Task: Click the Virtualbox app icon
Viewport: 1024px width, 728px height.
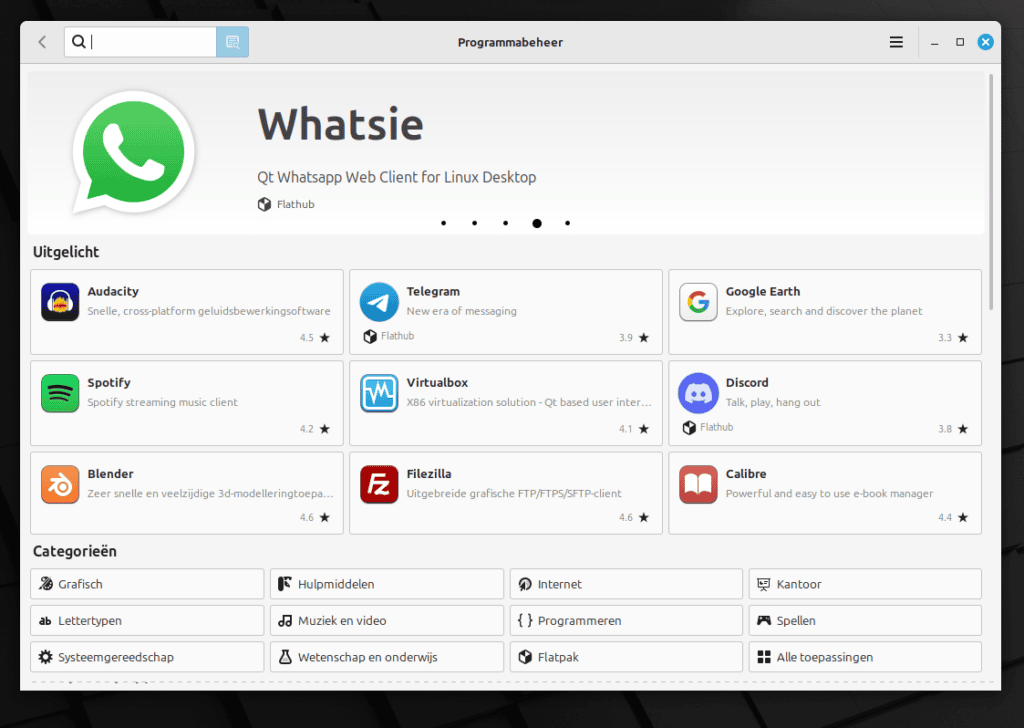Action: pyautogui.click(x=379, y=392)
